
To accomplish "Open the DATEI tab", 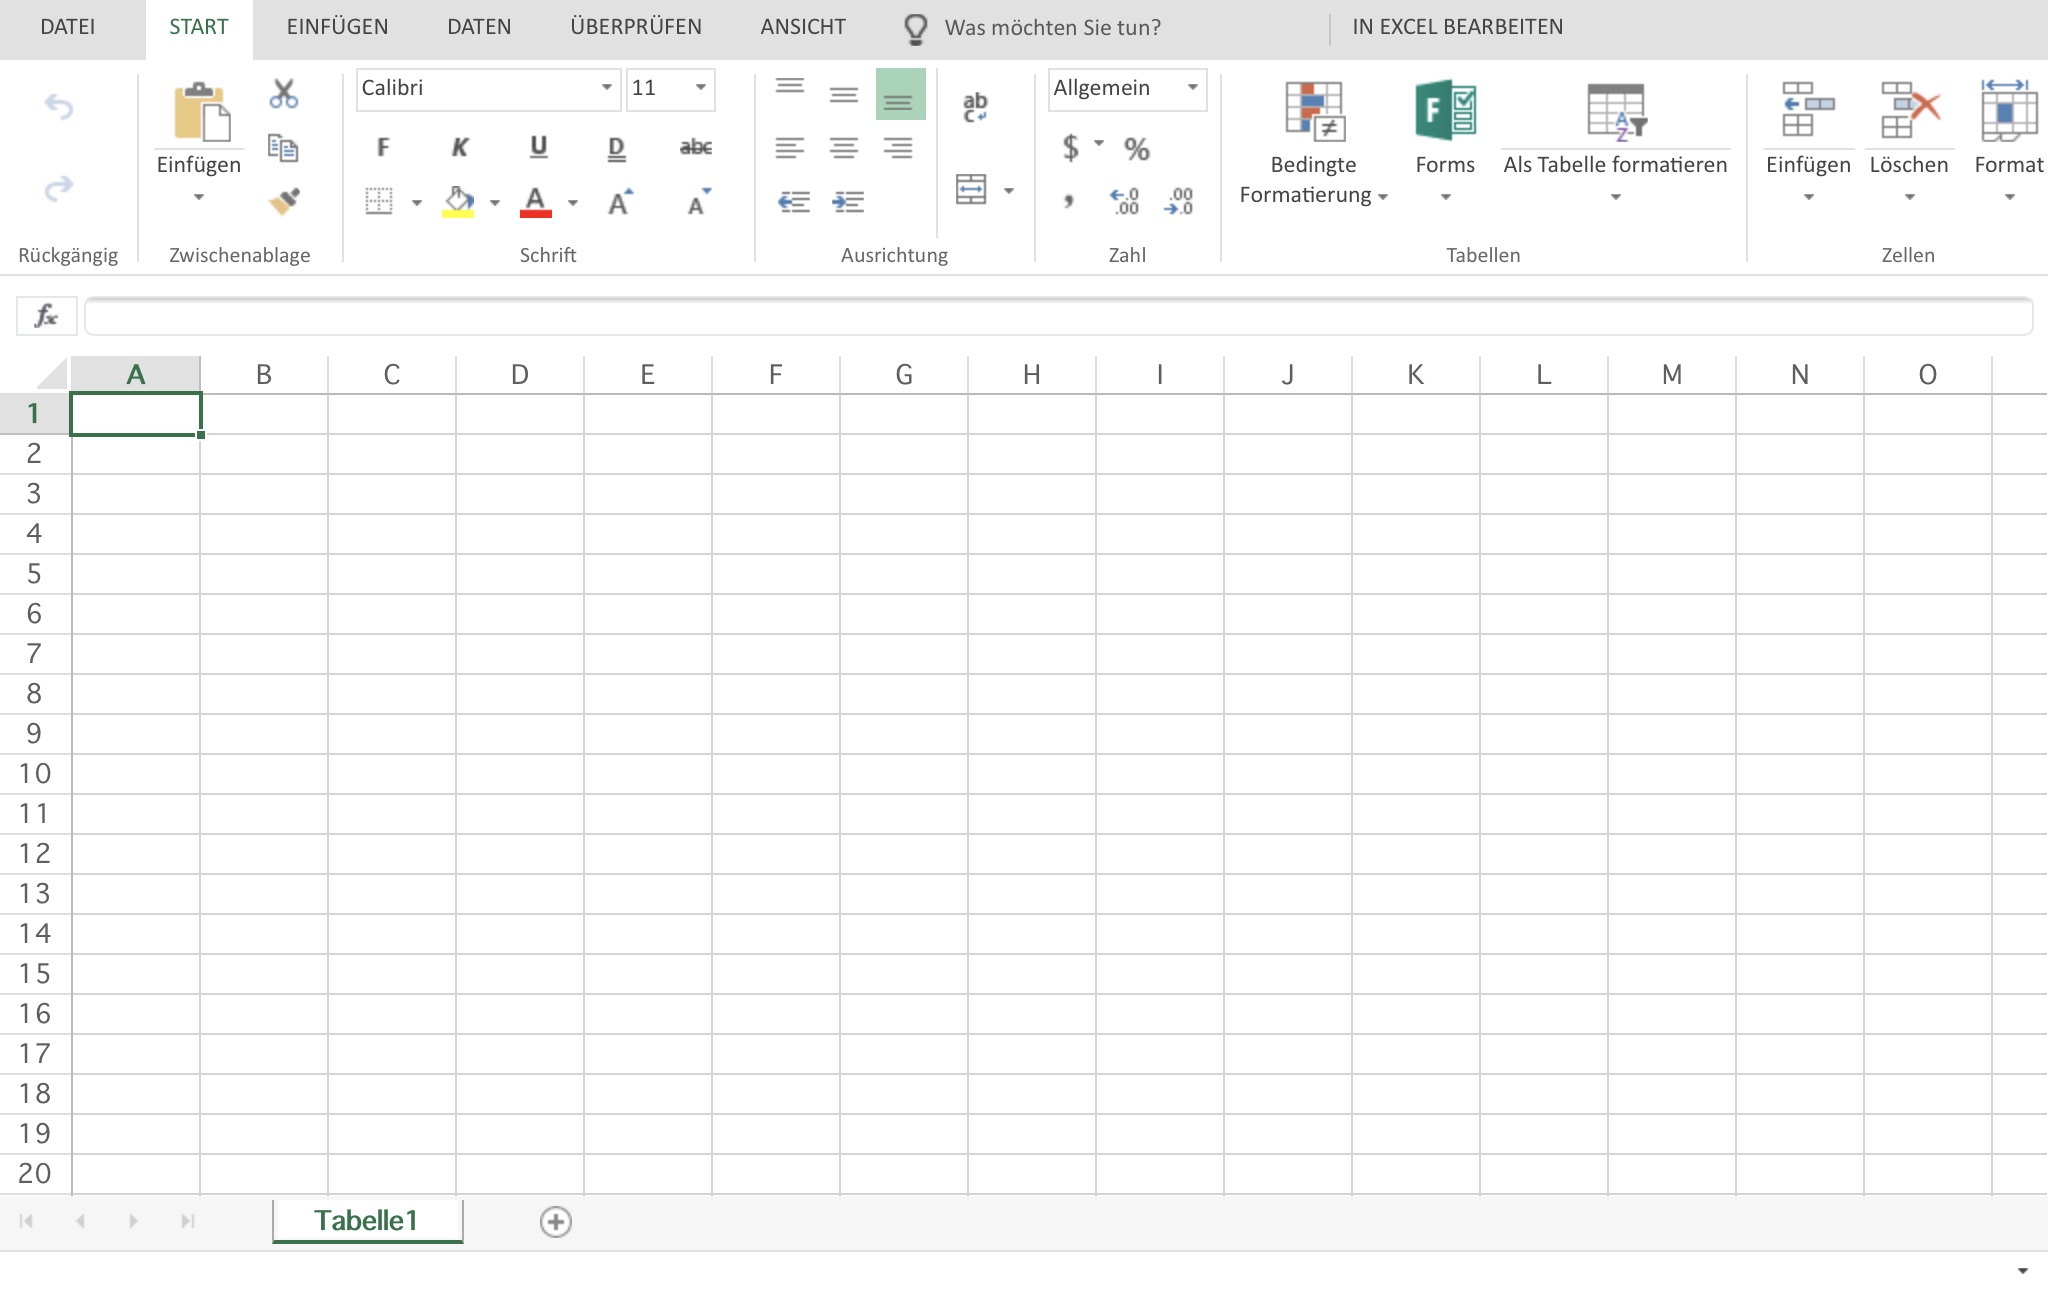I will point(68,28).
